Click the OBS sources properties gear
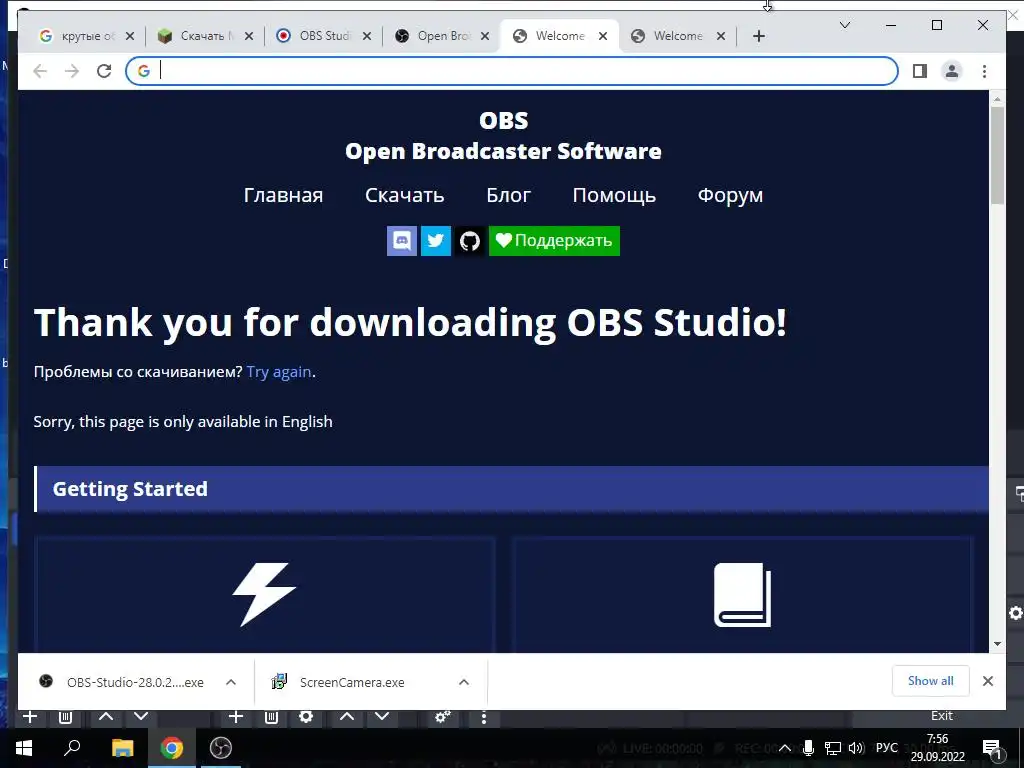Screen dimensions: 1024x768 coord(306,716)
